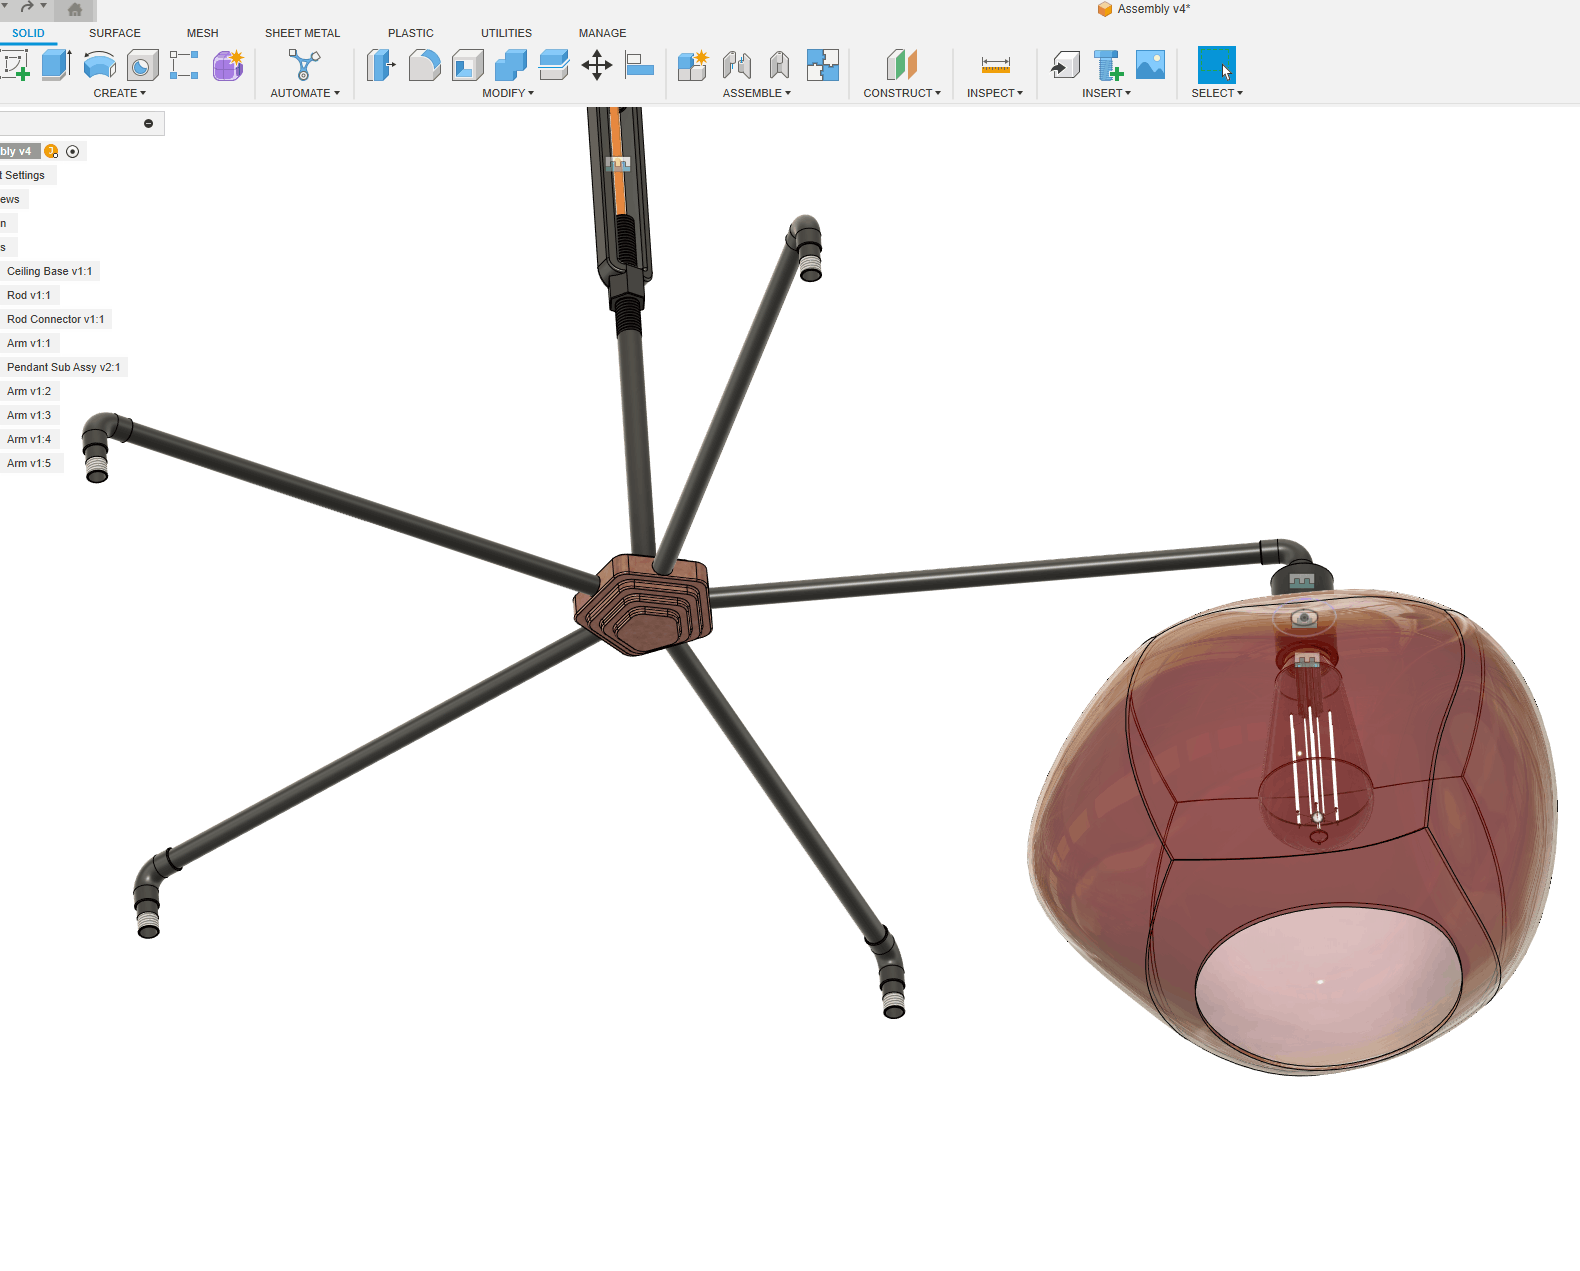Click the Move/Copy arrows icon
This screenshot has height=1271, width=1580.
click(597, 66)
